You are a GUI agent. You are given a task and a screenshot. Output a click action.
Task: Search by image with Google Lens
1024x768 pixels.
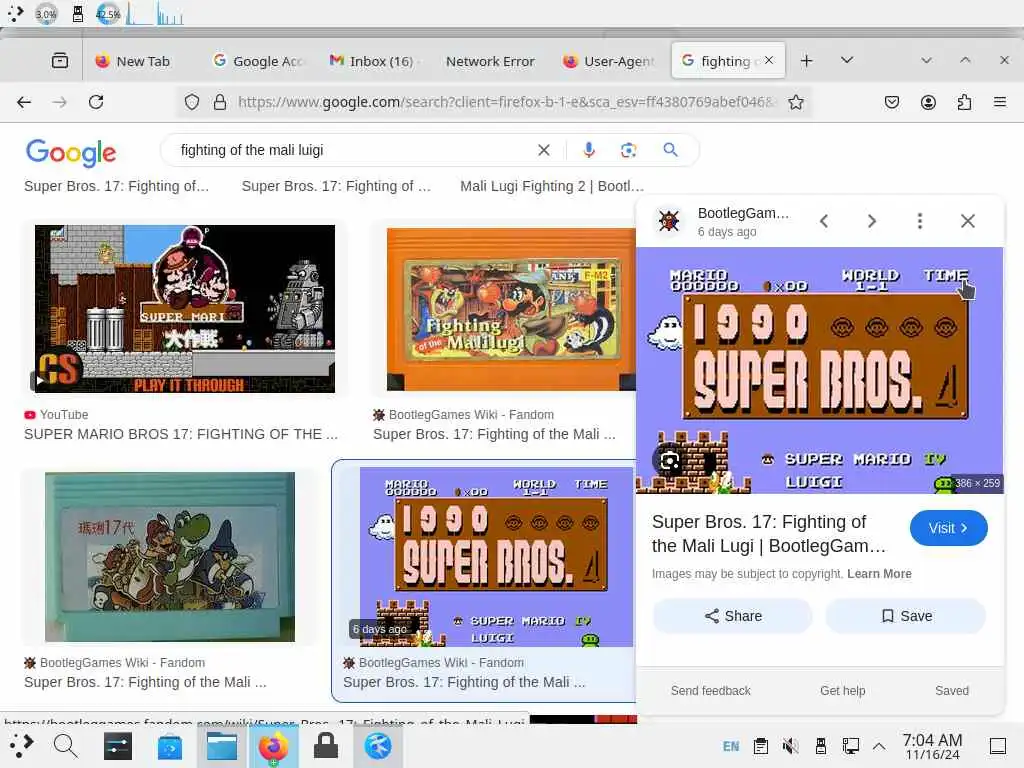point(628,150)
